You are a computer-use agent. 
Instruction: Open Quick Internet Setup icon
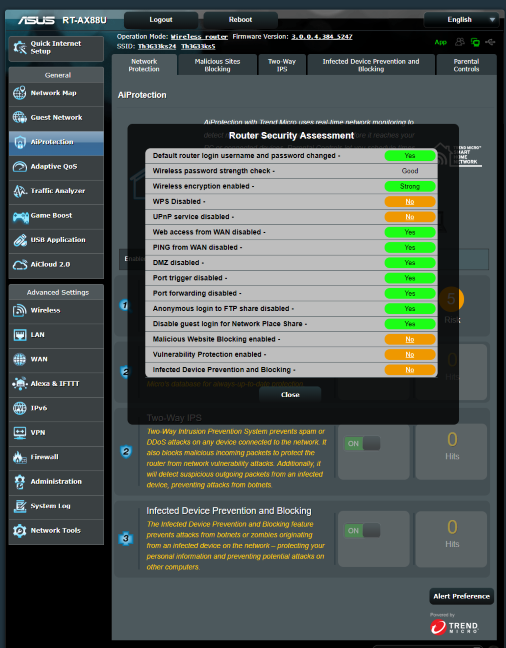(20, 48)
